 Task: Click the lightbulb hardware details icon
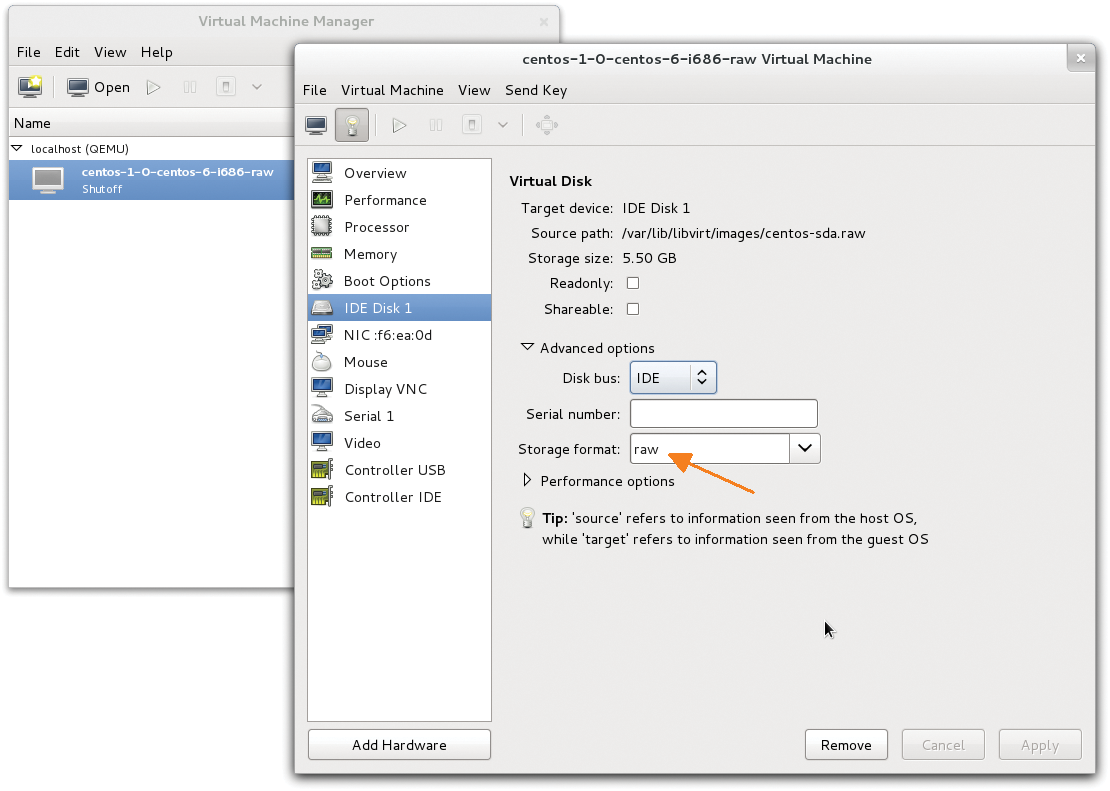(351, 124)
